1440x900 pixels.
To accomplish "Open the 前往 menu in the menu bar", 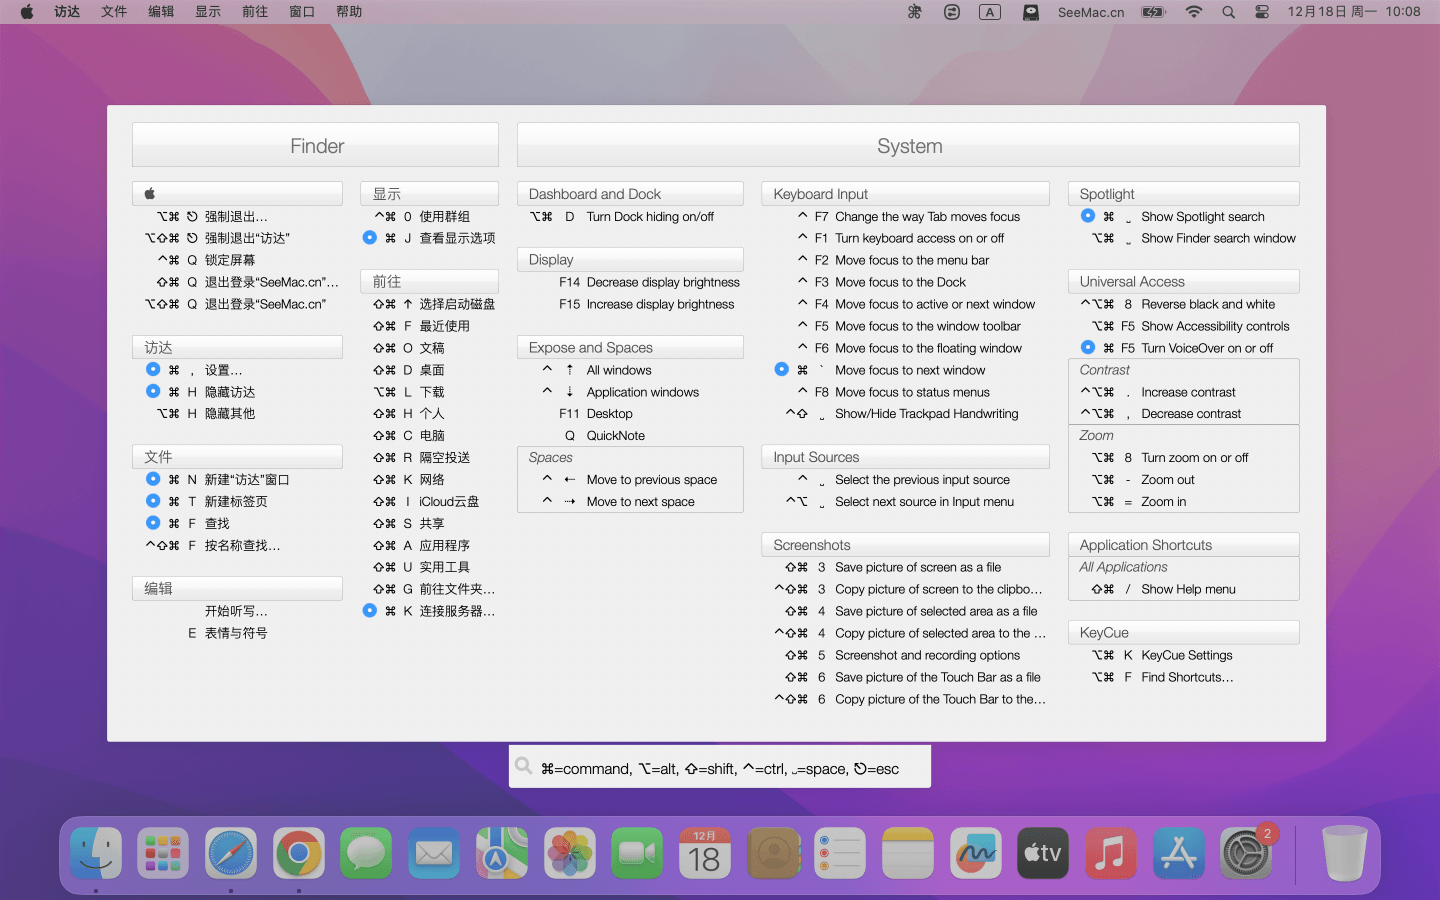I will [255, 12].
